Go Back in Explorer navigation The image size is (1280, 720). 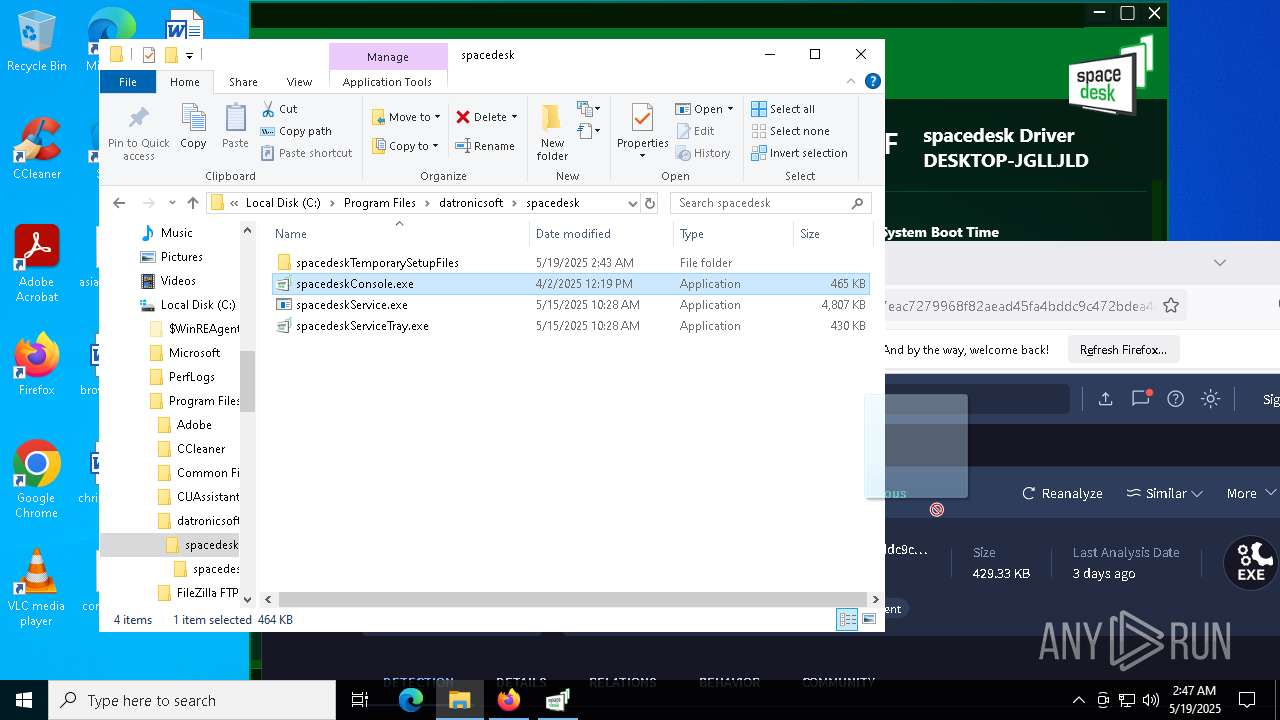[x=119, y=203]
